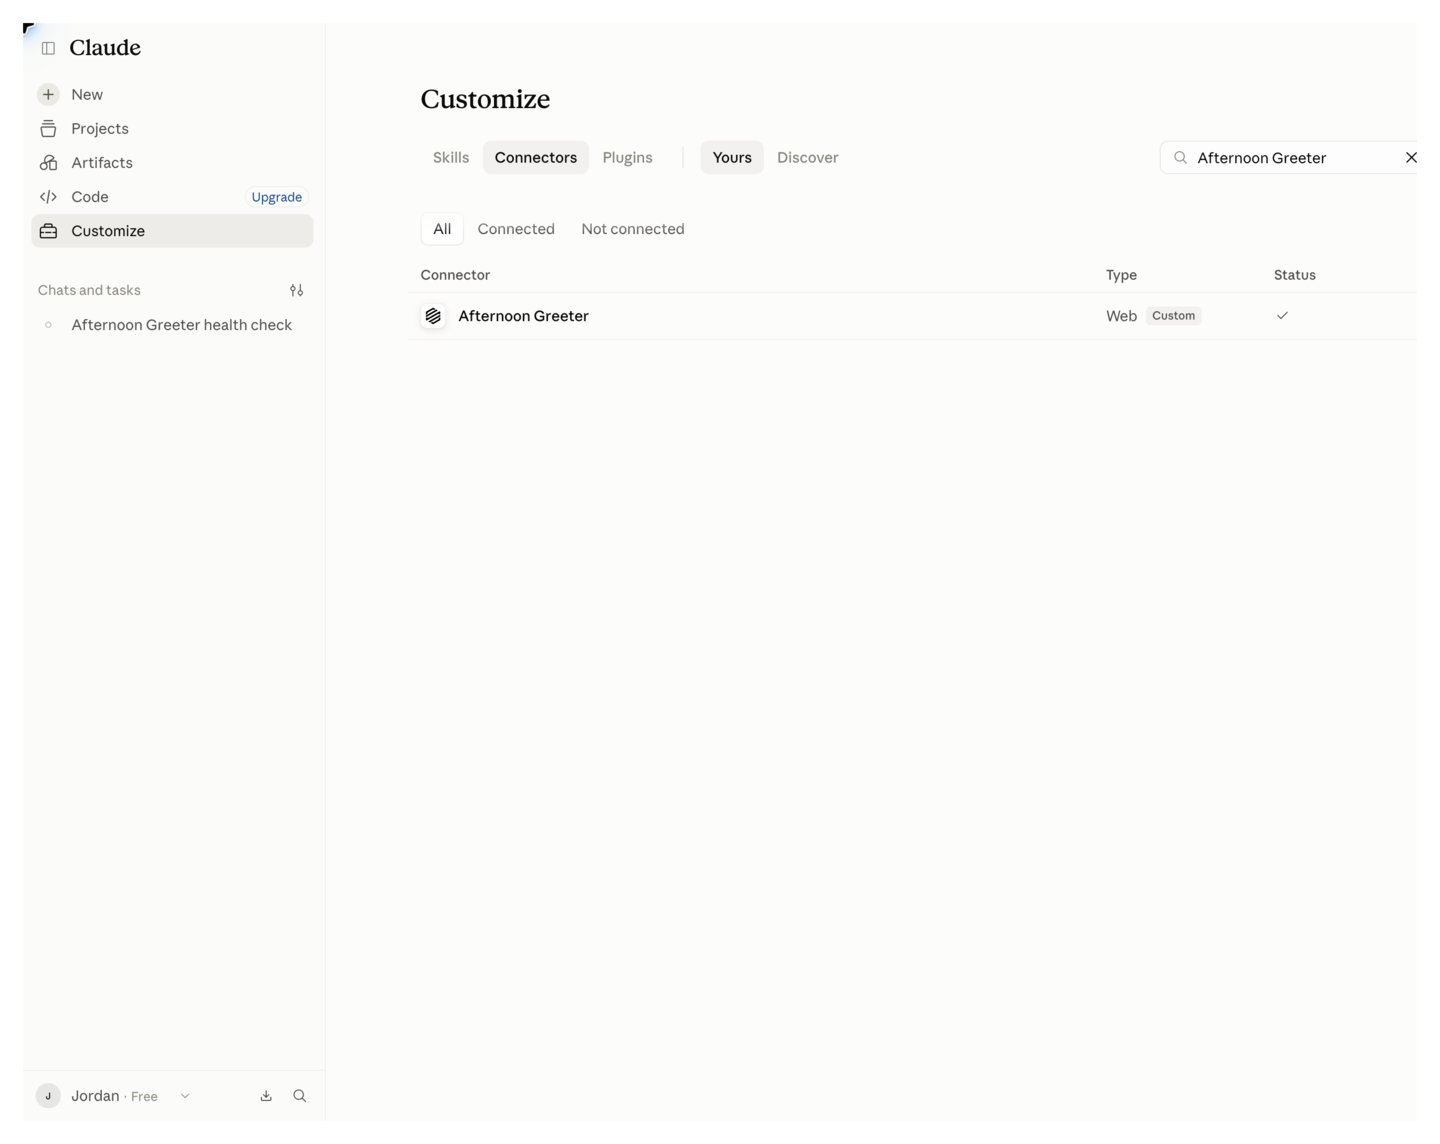
Task: Click the Claude logo text
Action: 105,48
